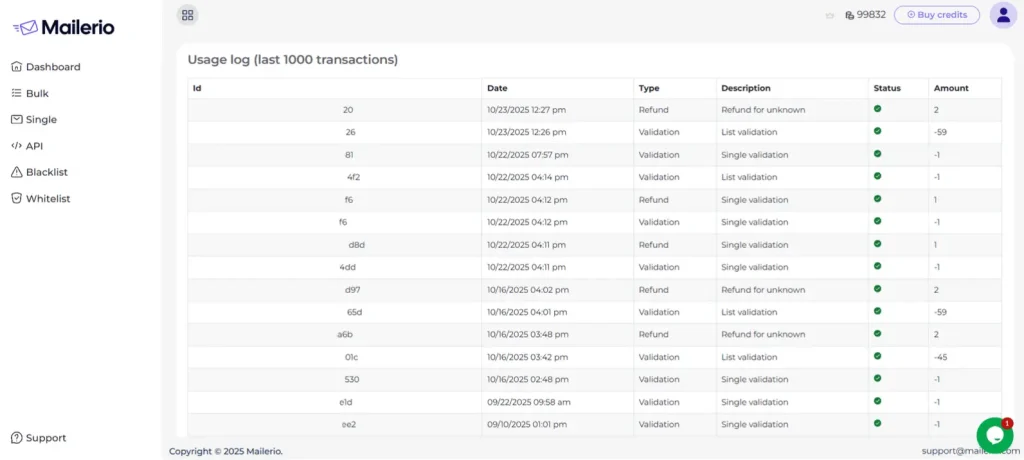Click the support email link in footer

pos(970,451)
